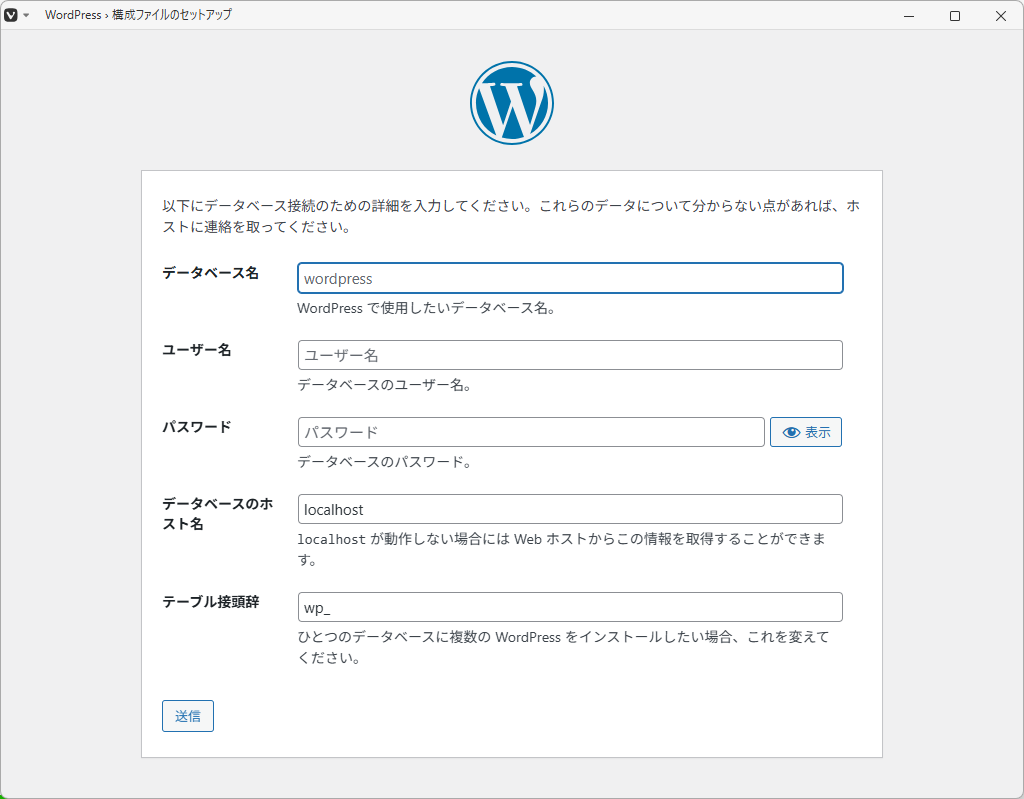Maximize the window

955,16
